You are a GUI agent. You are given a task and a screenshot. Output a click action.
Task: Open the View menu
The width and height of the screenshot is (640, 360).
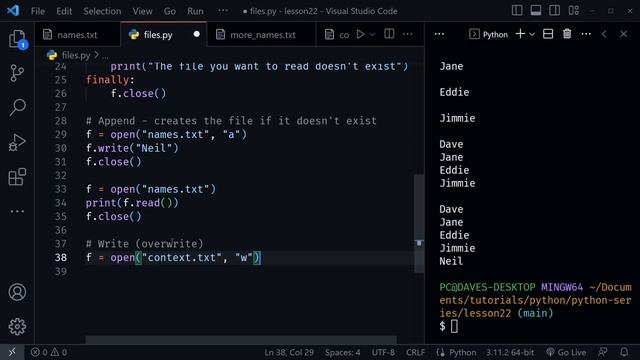pyautogui.click(x=142, y=11)
